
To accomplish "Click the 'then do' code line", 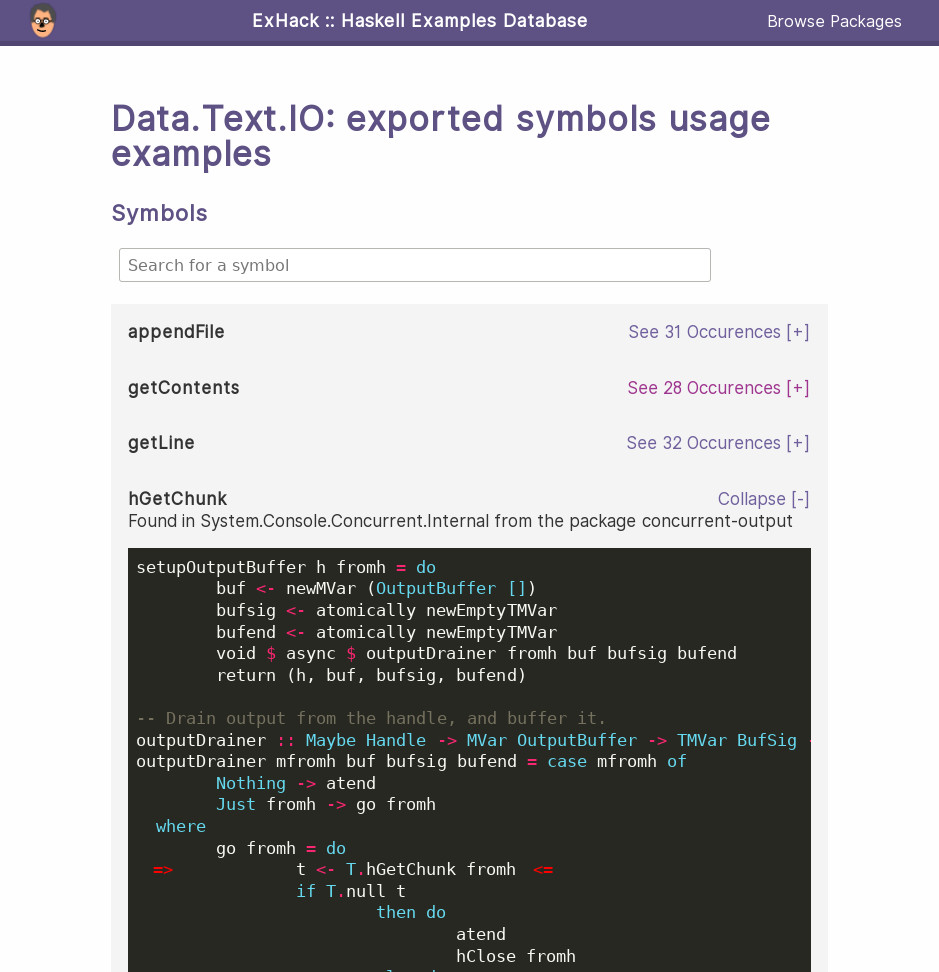I will coord(411,912).
